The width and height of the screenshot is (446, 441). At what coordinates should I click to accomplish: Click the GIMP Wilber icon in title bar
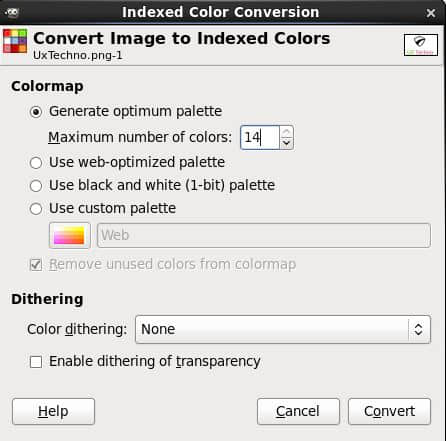coord(12,13)
